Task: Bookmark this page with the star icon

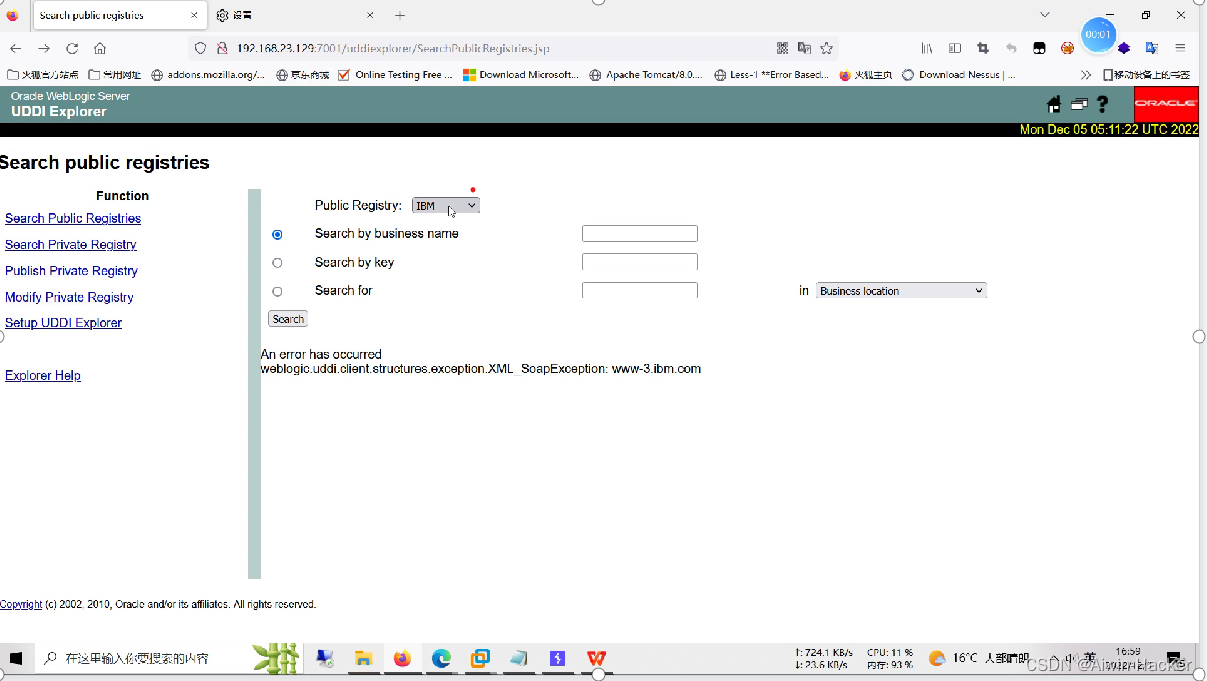Action: (827, 48)
